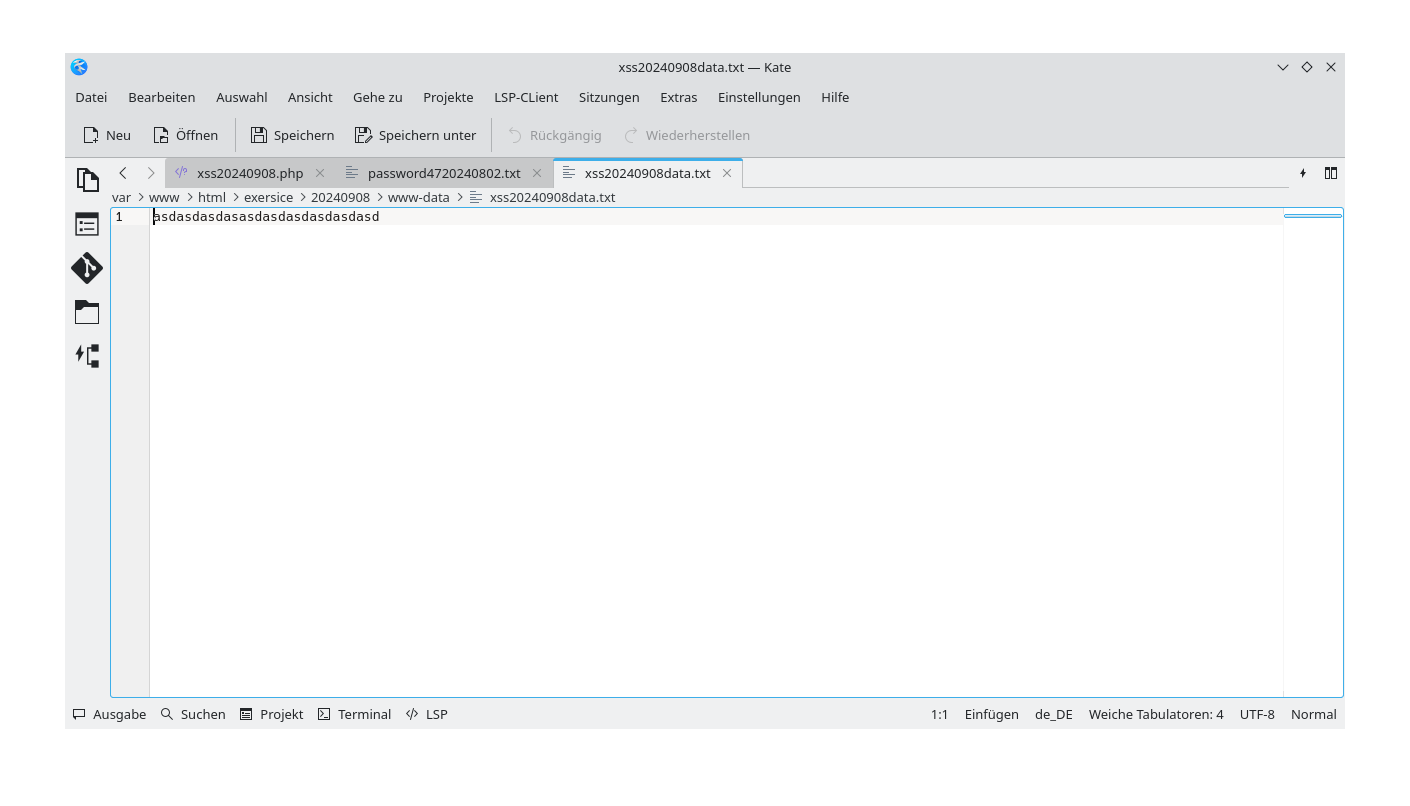Open the Filesystem browser sidebar panel
This screenshot has height=806, width=1410.
[87, 311]
